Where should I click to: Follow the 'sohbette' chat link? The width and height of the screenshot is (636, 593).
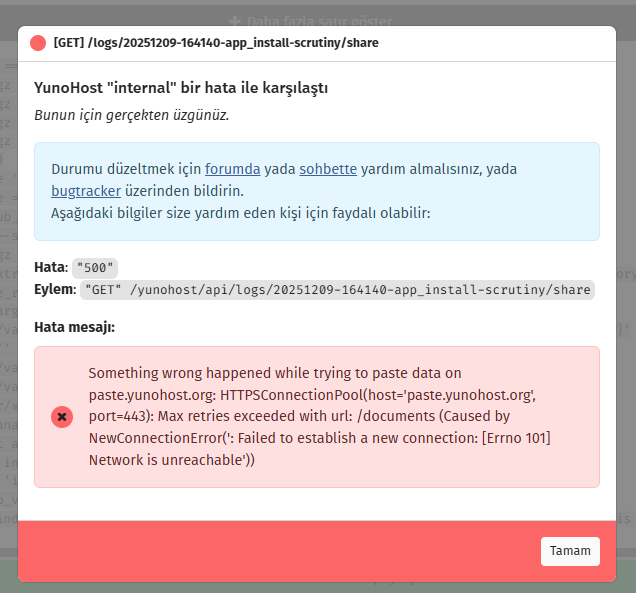coord(328,169)
